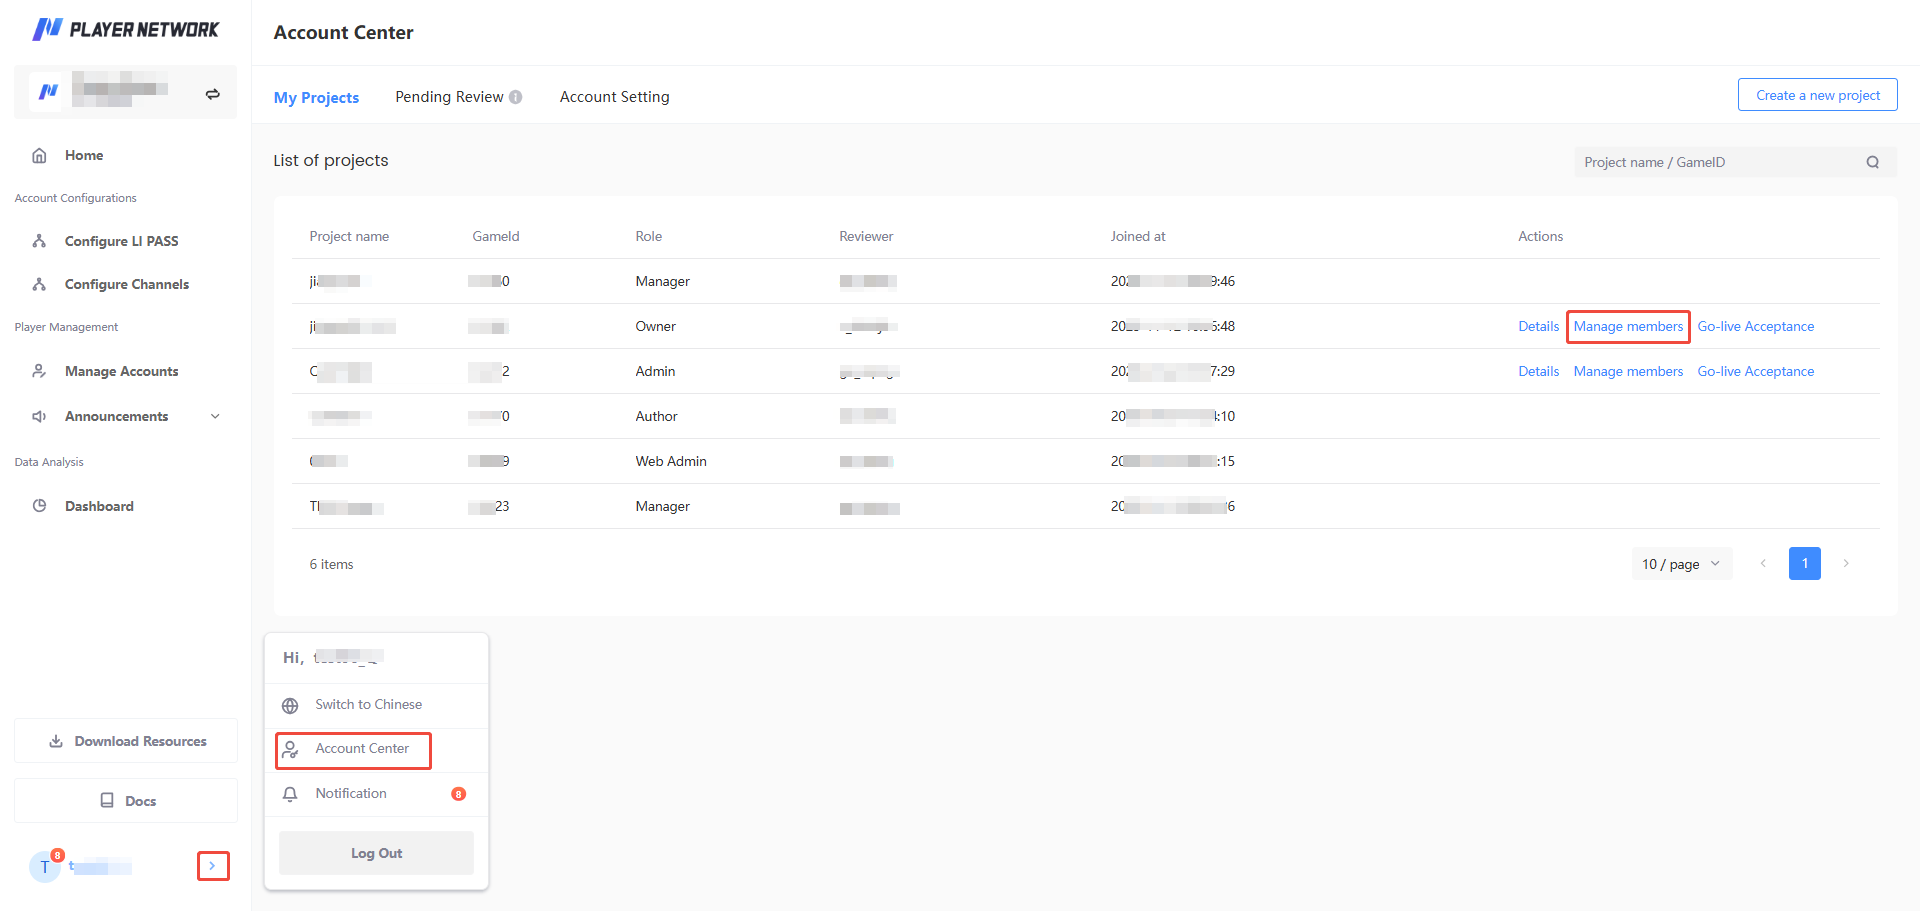Screen dimensions: 1920x911
Task: Click the Player Network logo
Action: coord(126,30)
